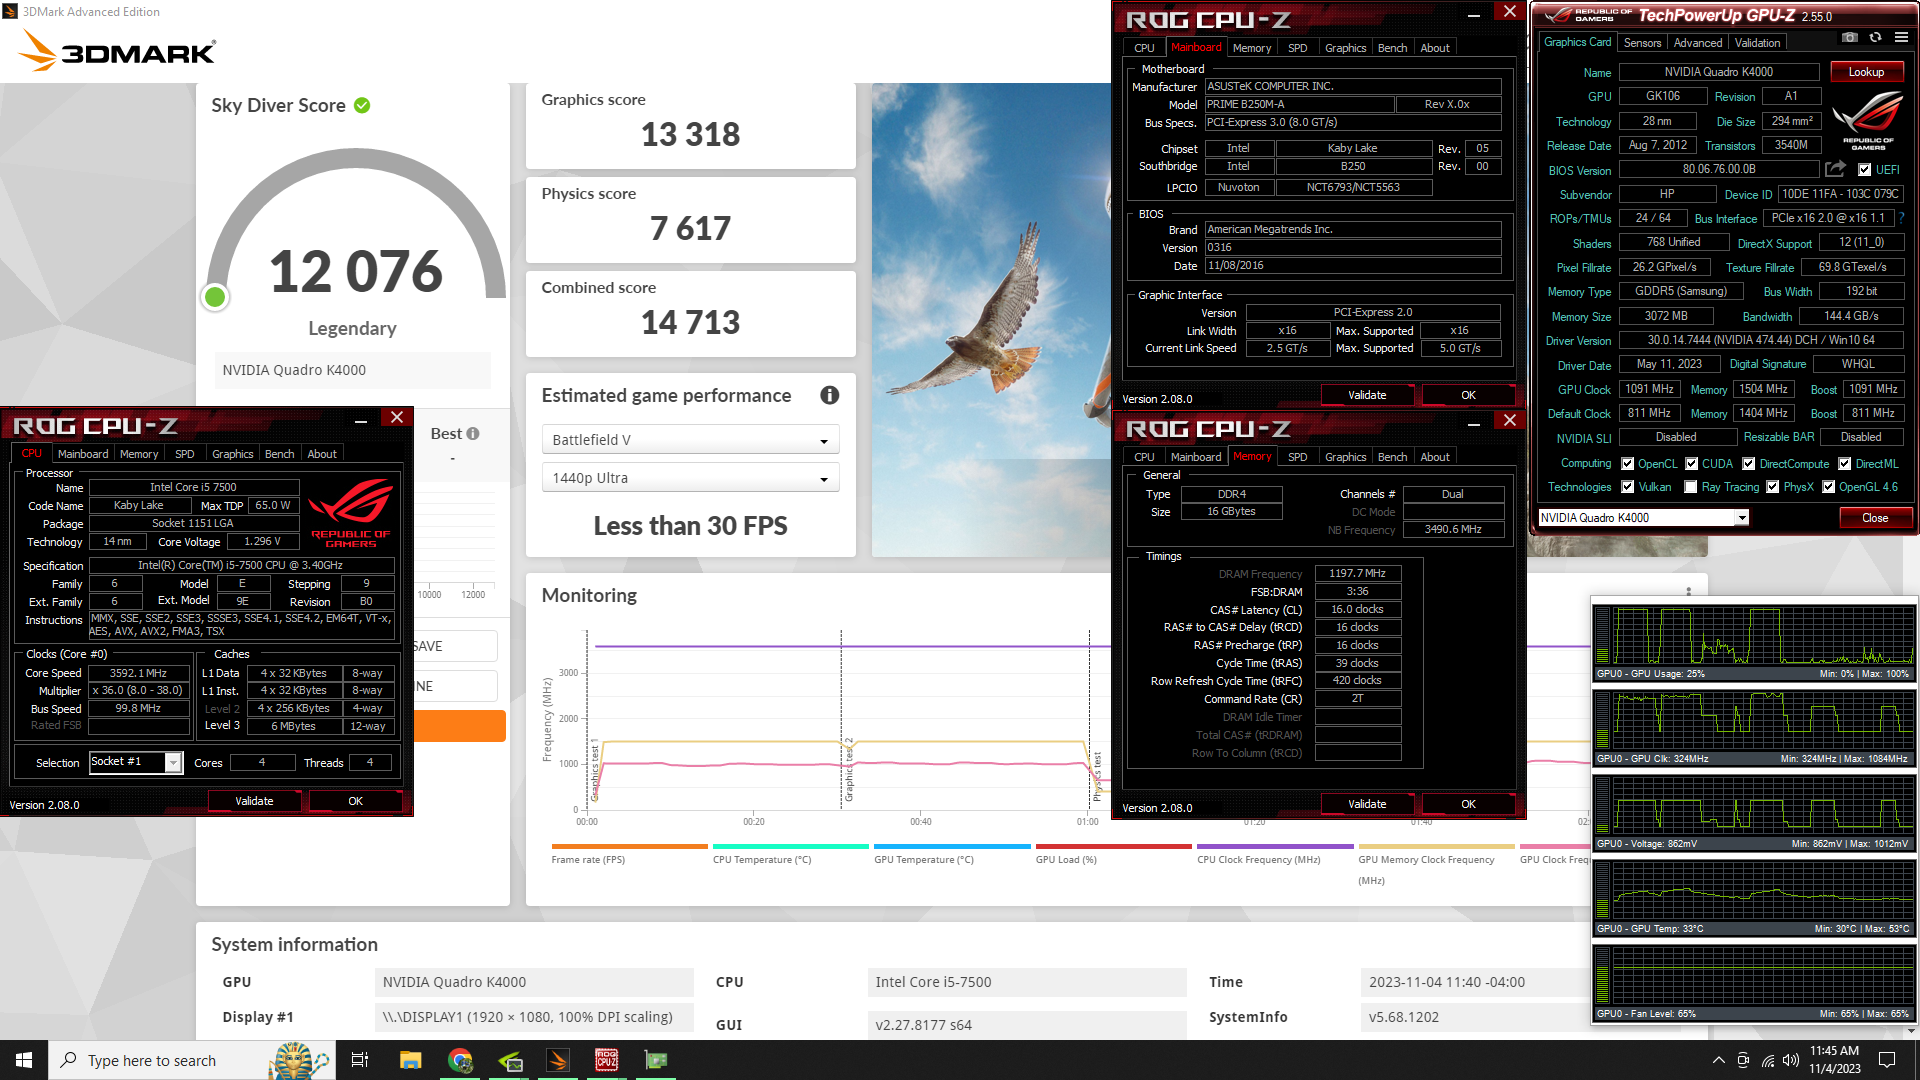Click the 3DMark logo
Viewport: 1920px width, 1080px height.
coord(117,50)
